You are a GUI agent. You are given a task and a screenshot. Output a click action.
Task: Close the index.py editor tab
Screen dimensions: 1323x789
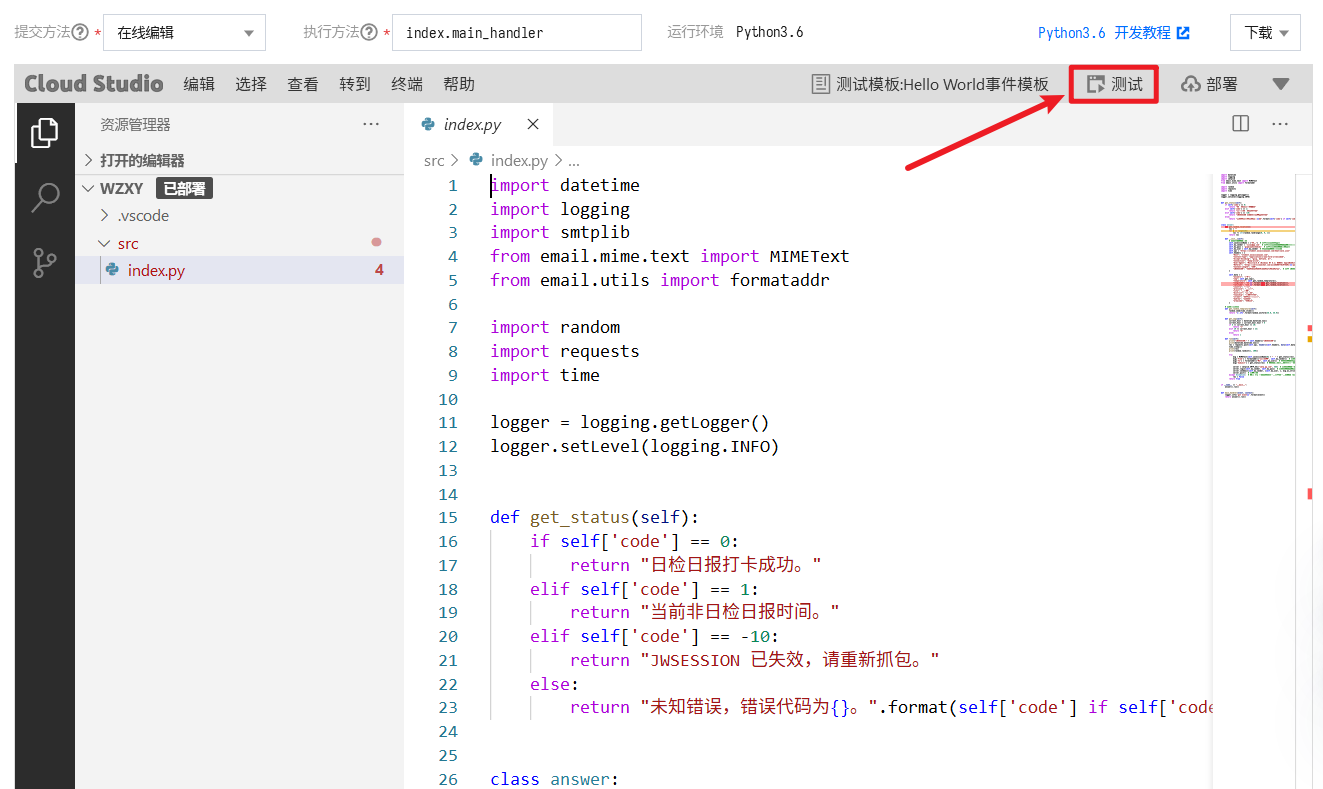(533, 124)
